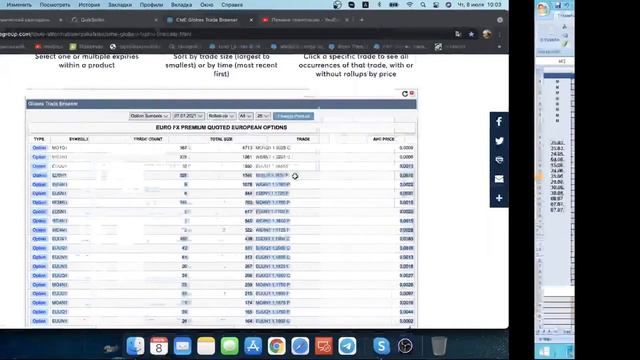
Task: Click the blue Change Product button
Action: click(x=293, y=116)
